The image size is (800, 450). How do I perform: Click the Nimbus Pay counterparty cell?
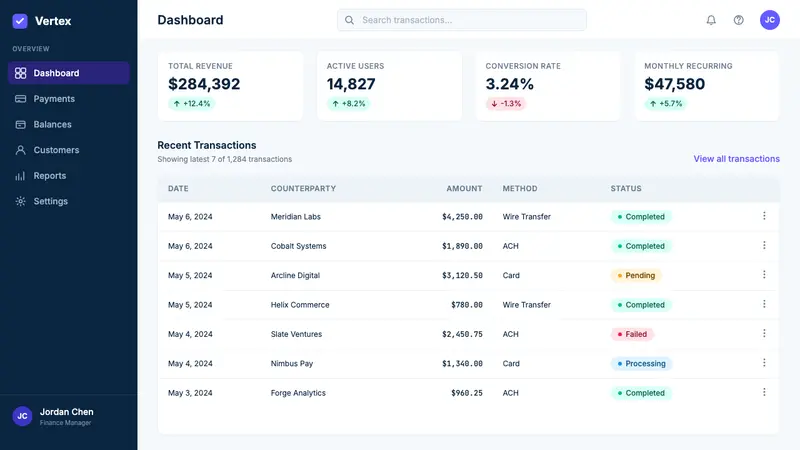click(x=292, y=363)
